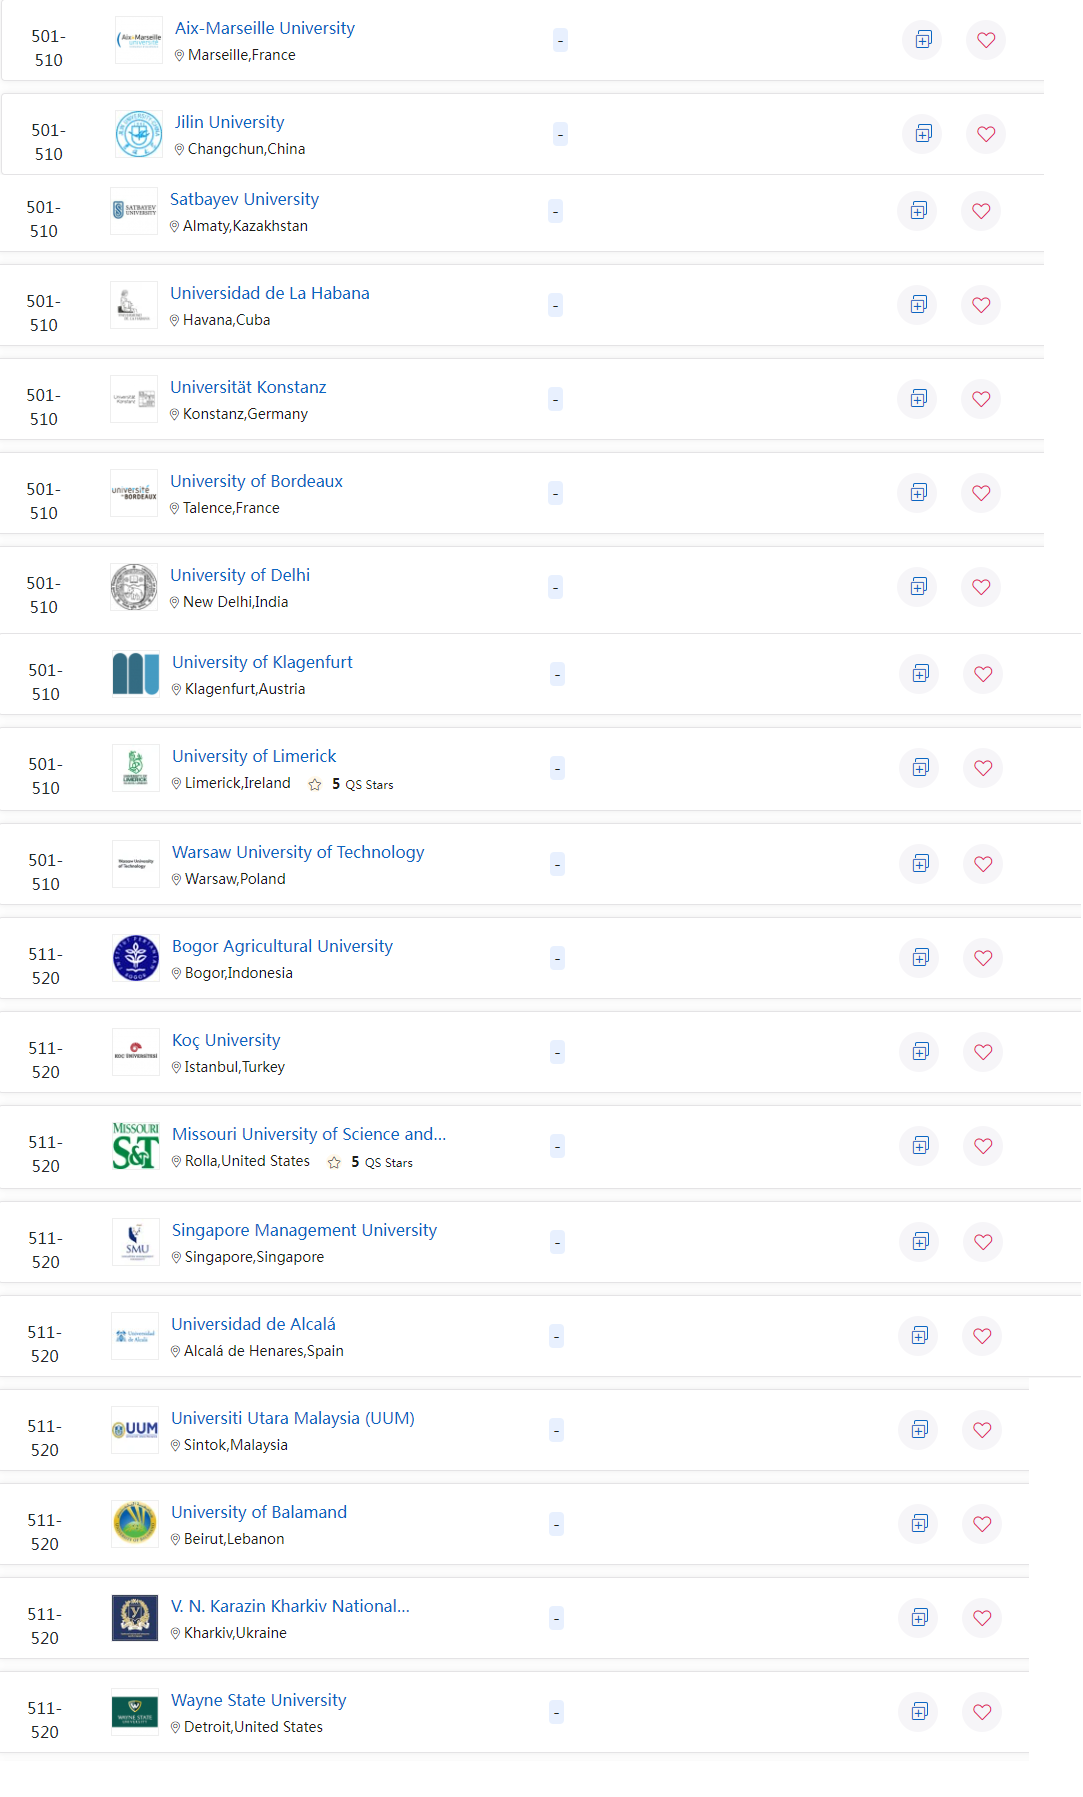Add Koç University to compare
Viewport: 1083px width, 1797px height.
click(x=920, y=1052)
